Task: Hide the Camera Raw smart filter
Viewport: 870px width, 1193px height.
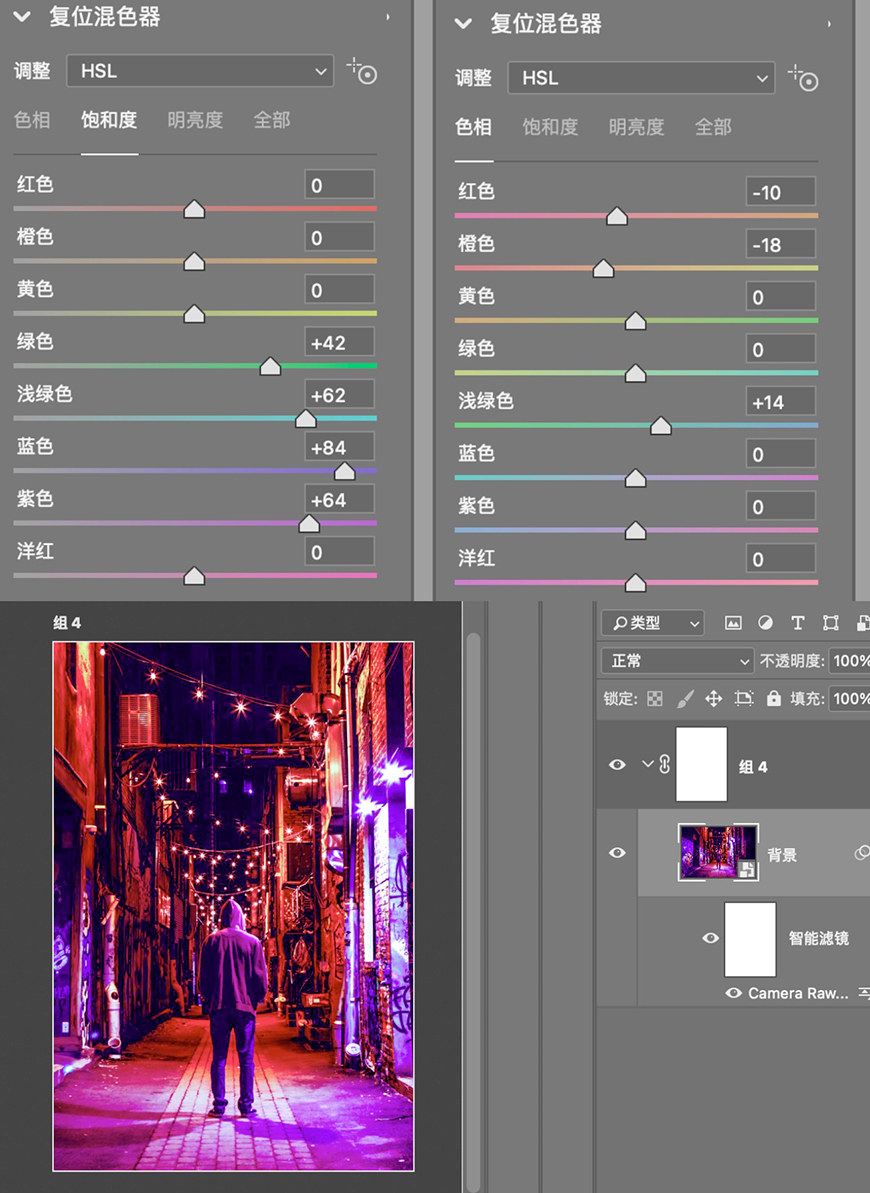Action: click(733, 993)
